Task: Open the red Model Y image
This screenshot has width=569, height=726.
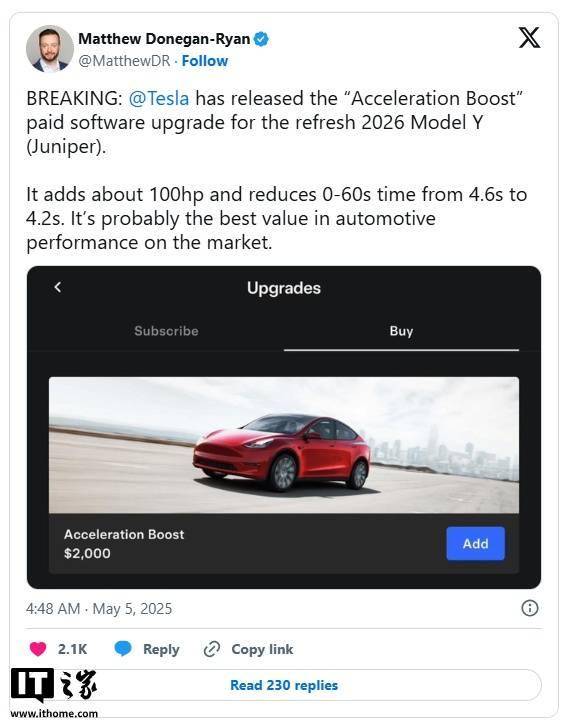Action: (x=284, y=445)
